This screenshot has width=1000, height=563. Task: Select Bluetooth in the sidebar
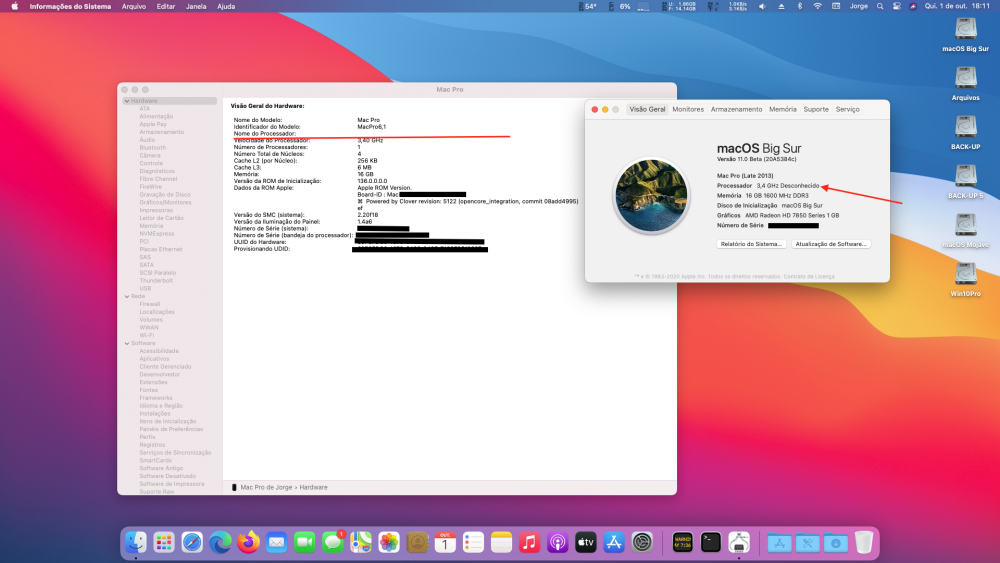pyautogui.click(x=152, y=148)
